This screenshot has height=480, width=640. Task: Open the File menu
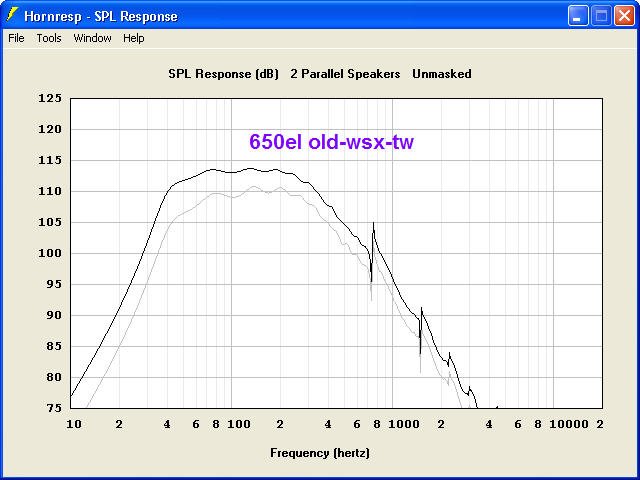16,38
